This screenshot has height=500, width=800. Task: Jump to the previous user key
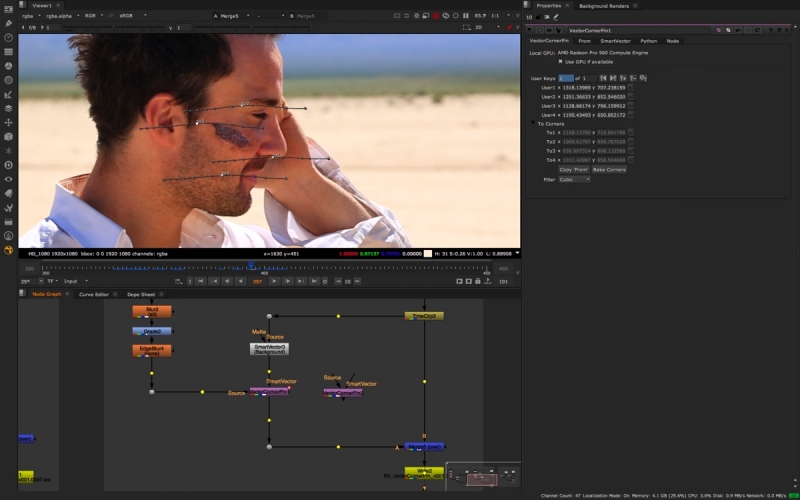coord(603,77)
